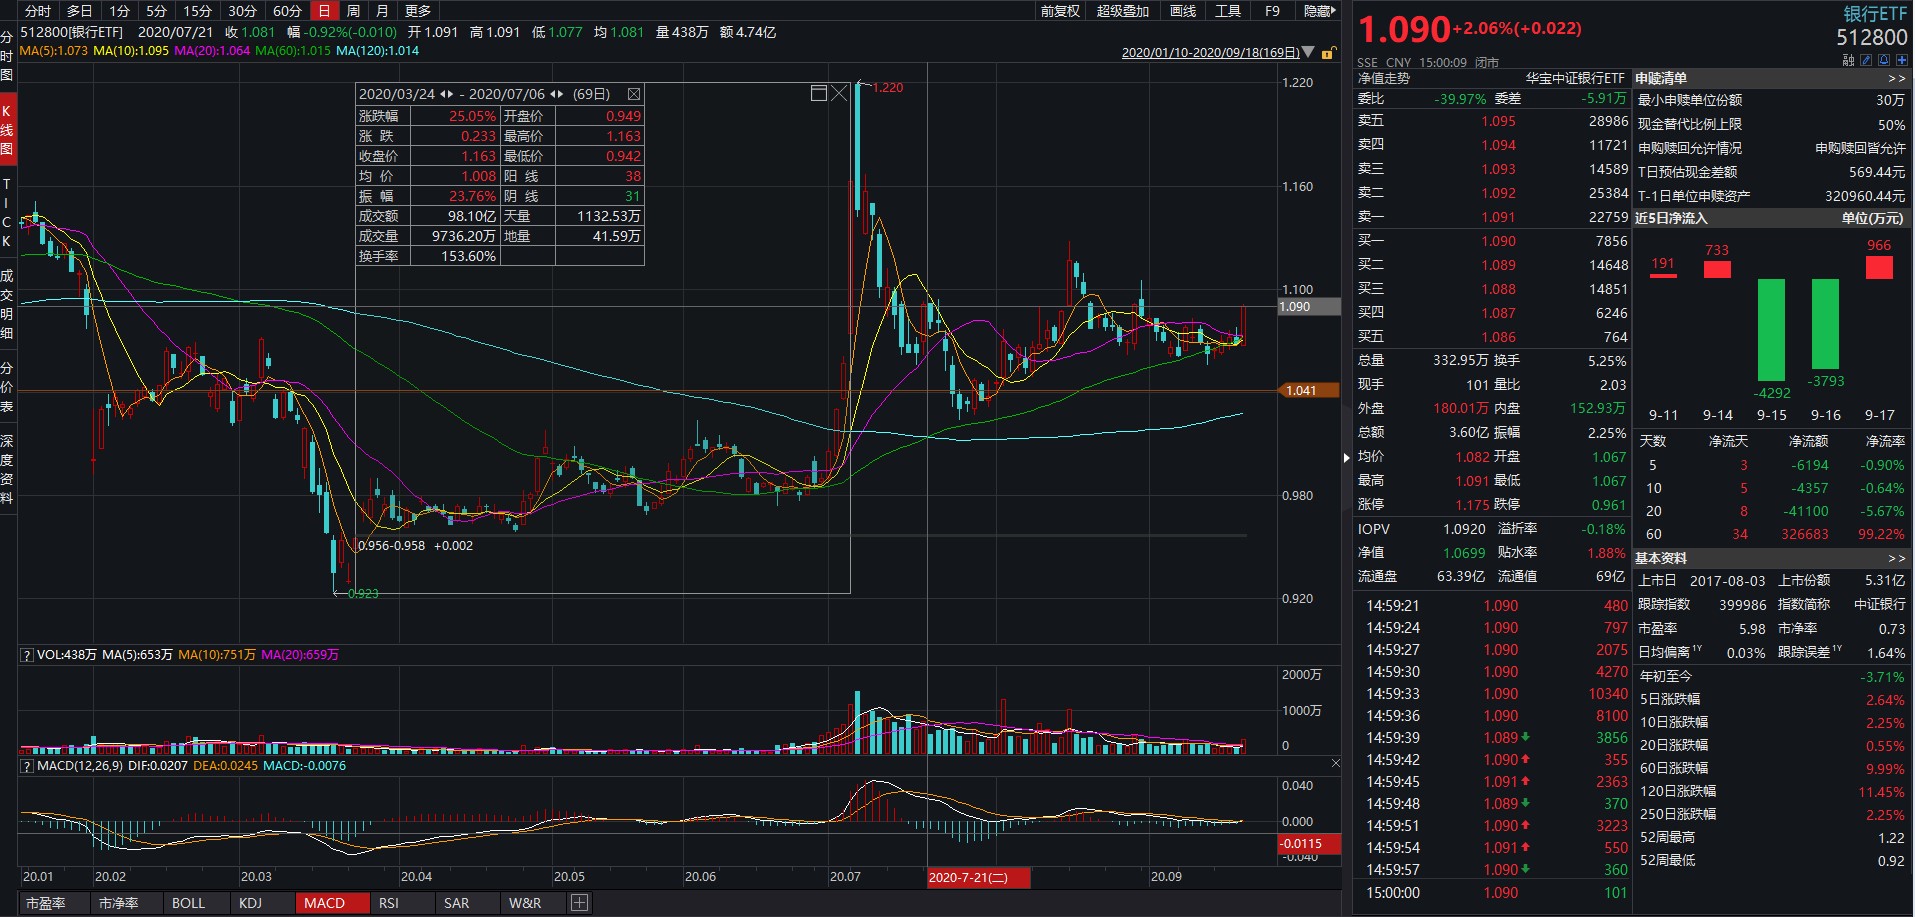Close the interval statistics table
Screen dimensions: 1915x917
click(x=634, y=94)
